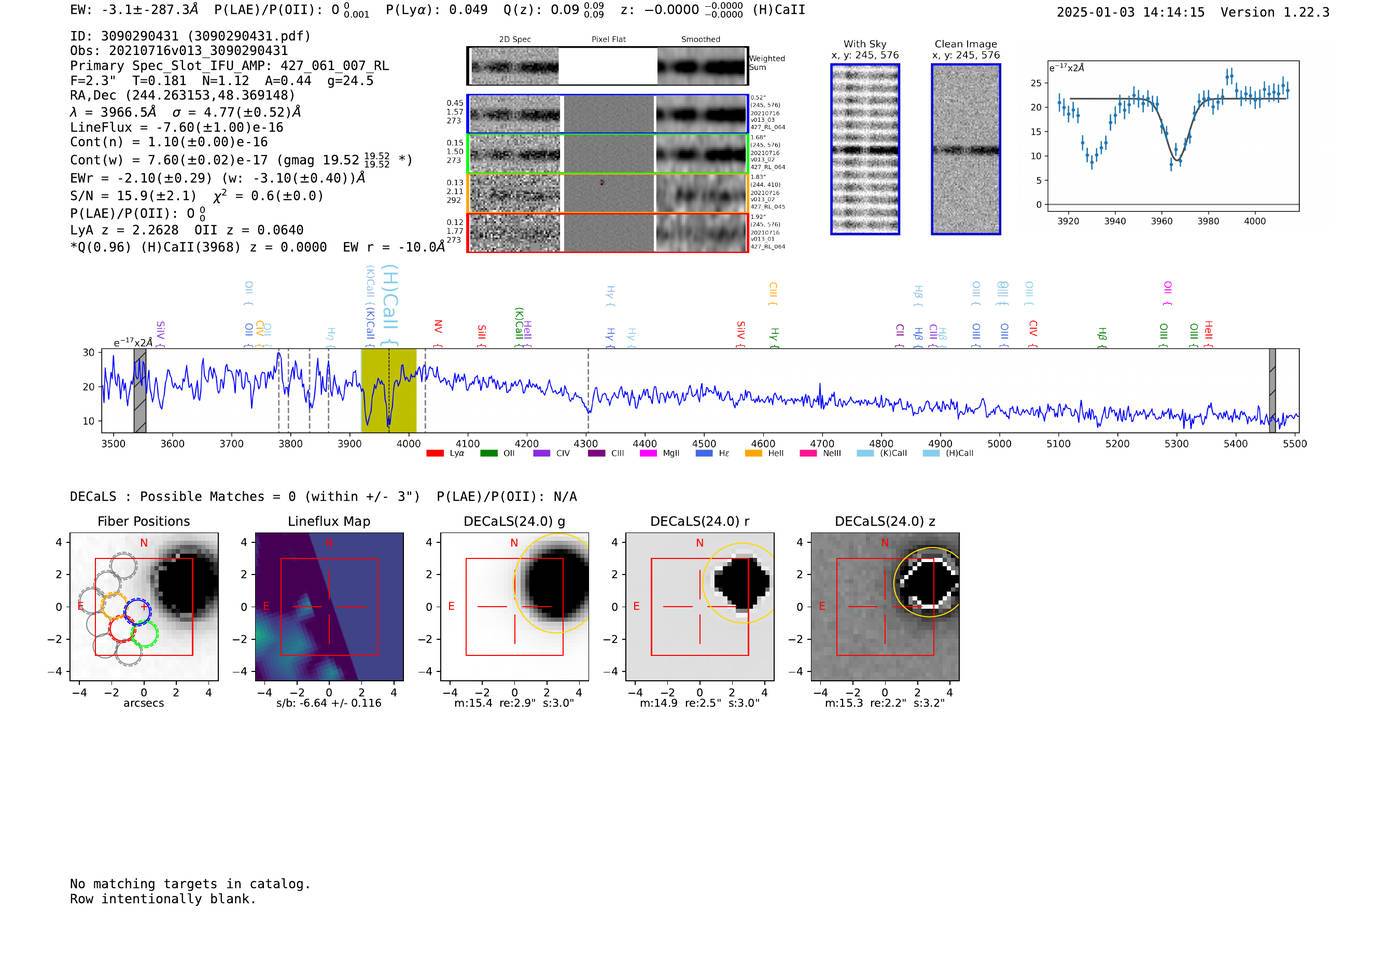Click the large (H)CaII line label
Screen dimensions: 1400x953
pos(391,304)
